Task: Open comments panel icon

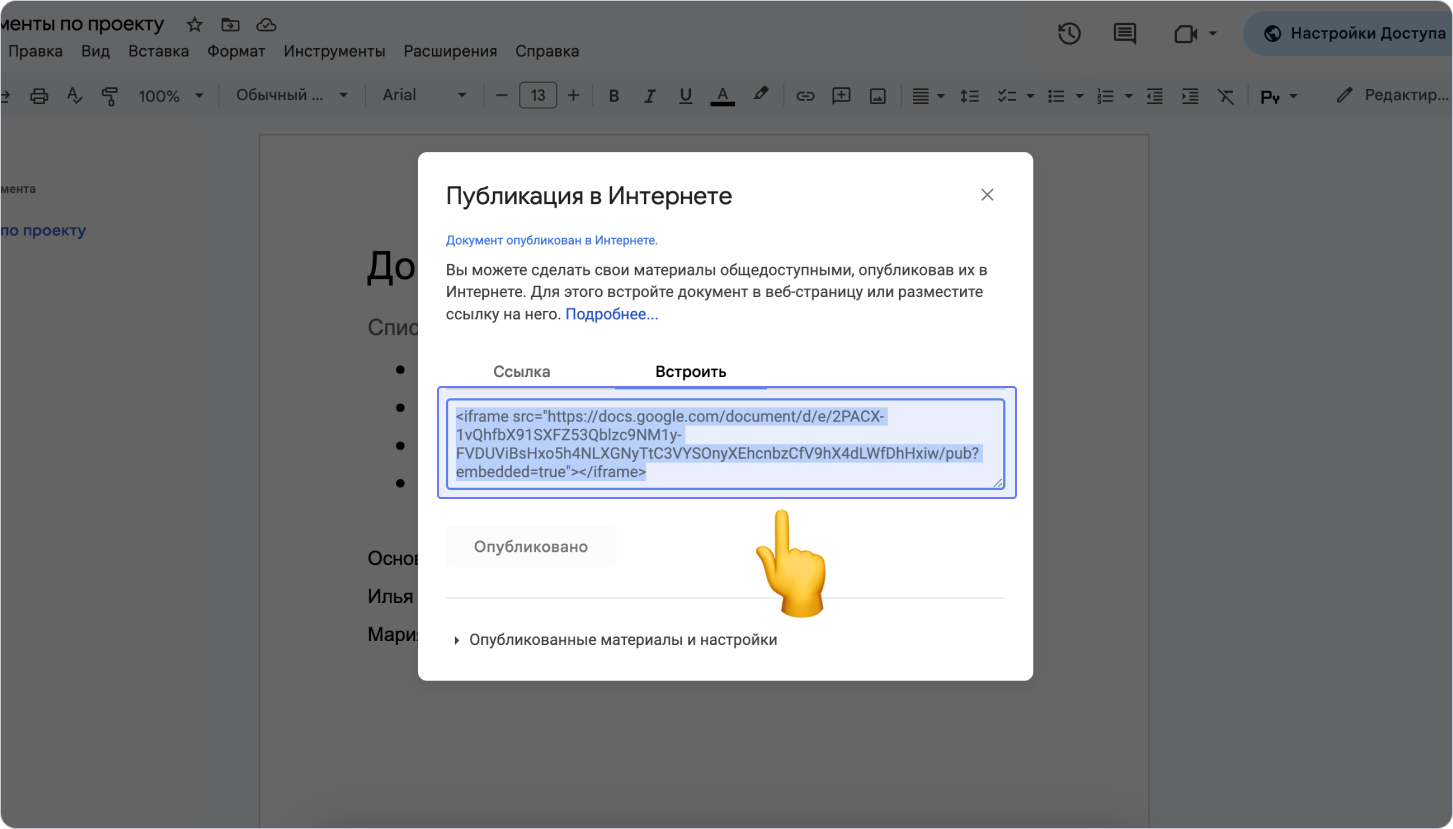Action: 1125,34
